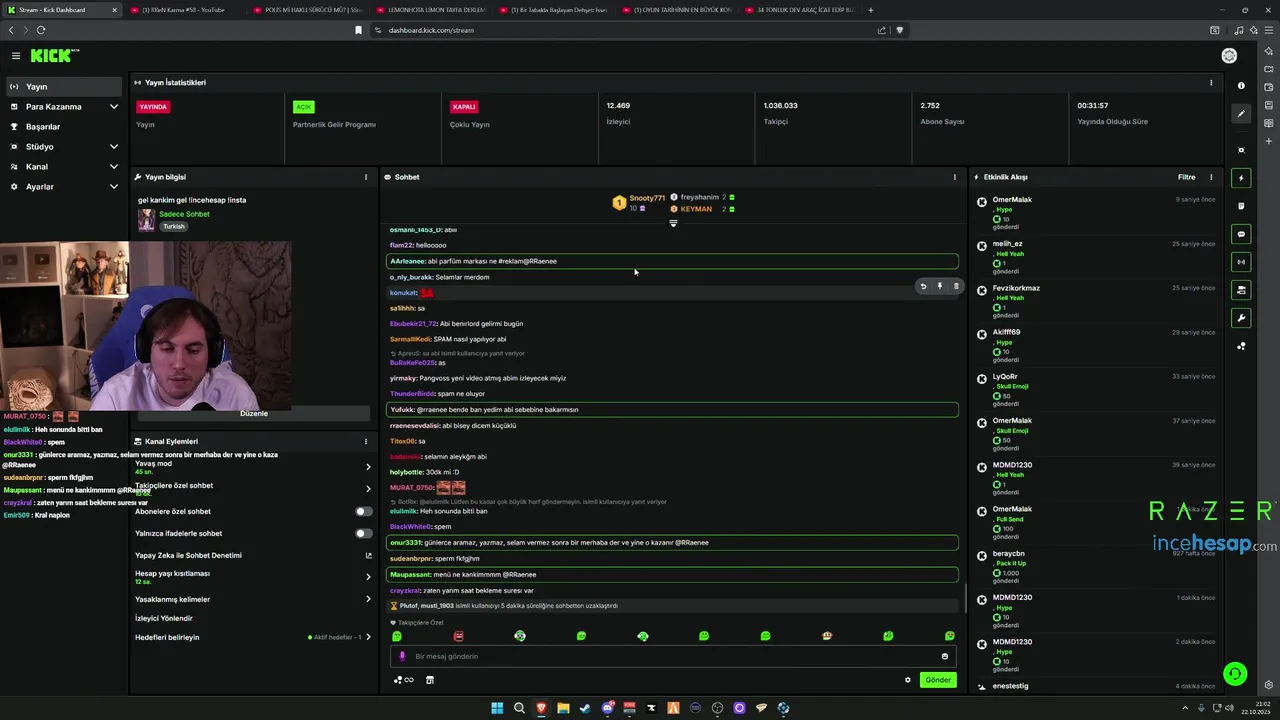
Task: Select the monkey face emote
Action: pyautogui.click(x=827, y=636)
